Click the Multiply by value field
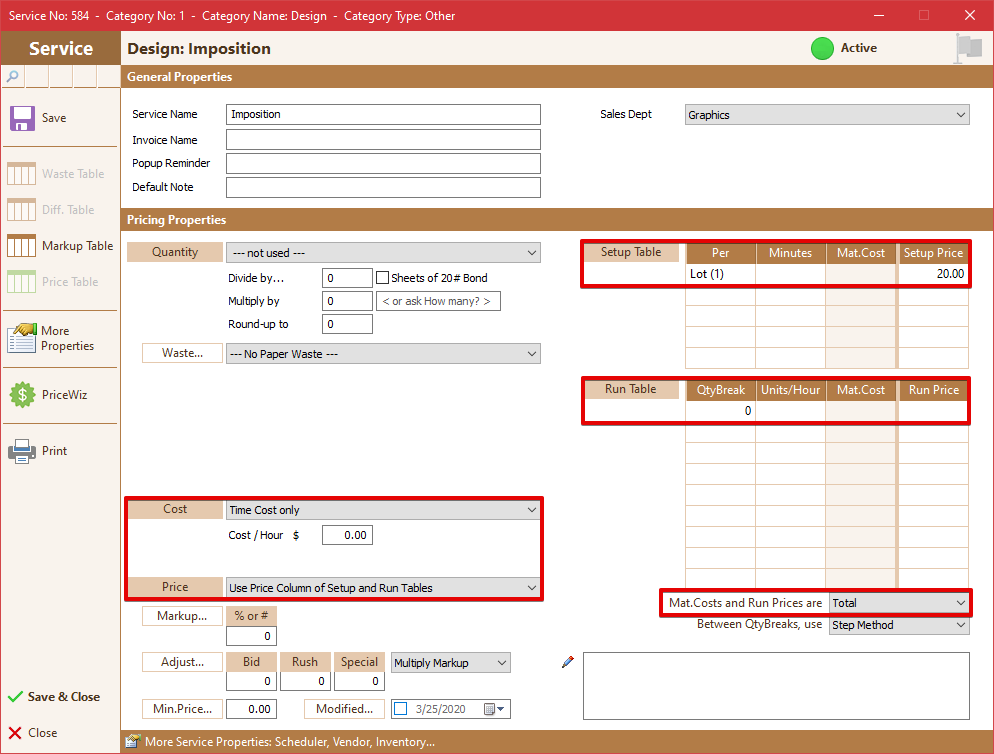994x754 pixels. coord(347,301)
